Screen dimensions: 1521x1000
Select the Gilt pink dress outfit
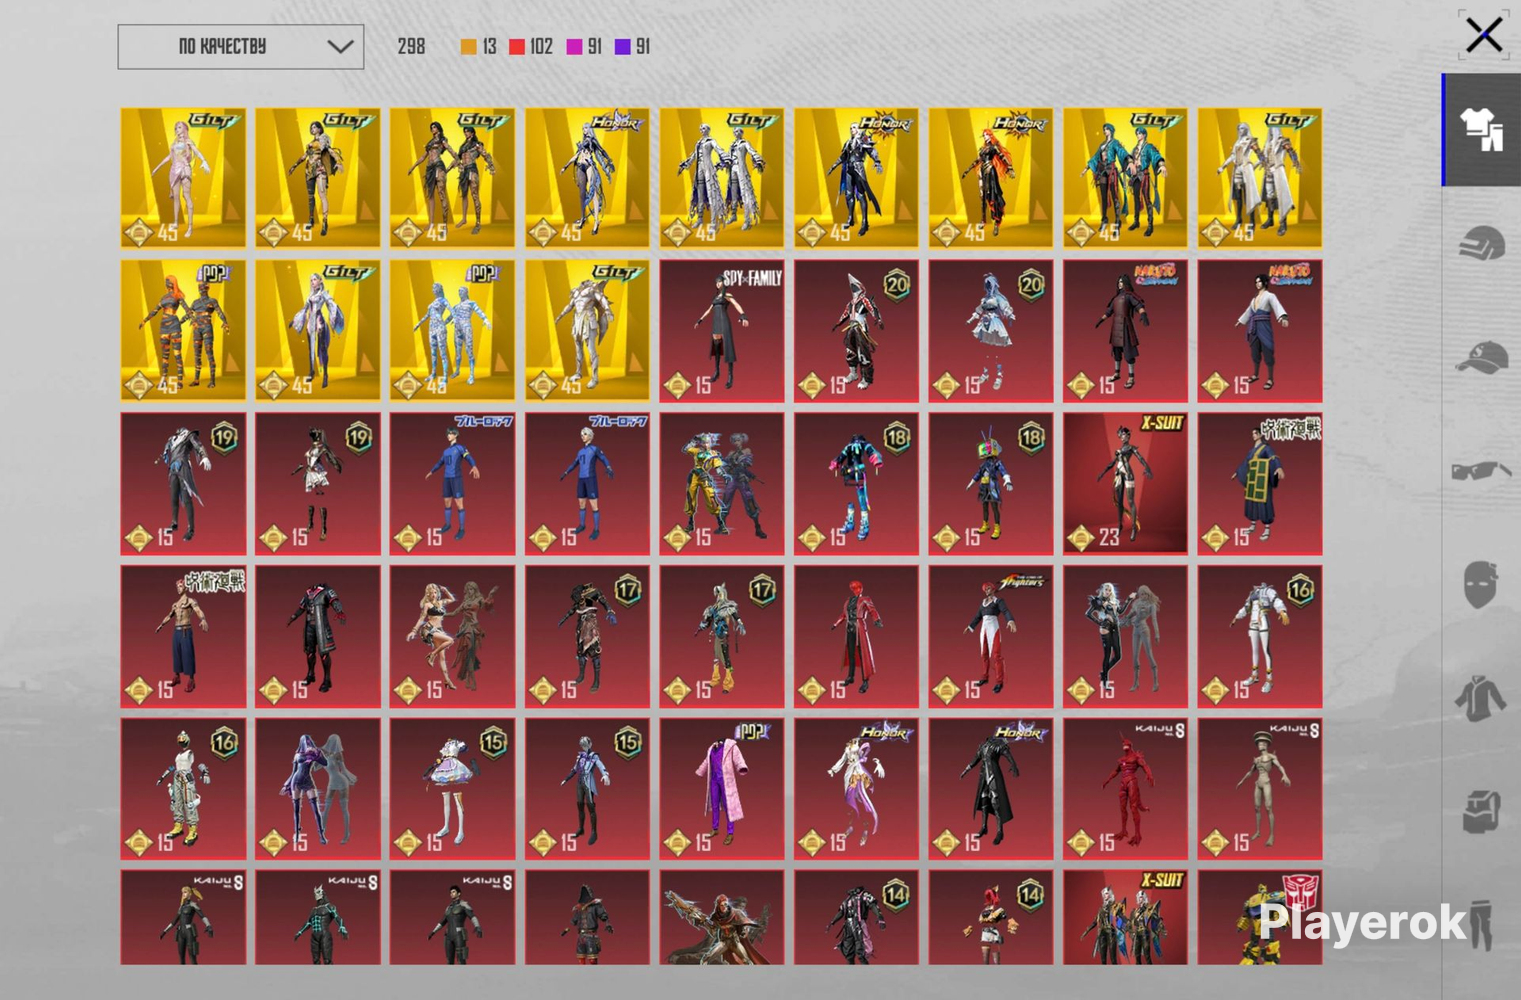click(183, 178)
